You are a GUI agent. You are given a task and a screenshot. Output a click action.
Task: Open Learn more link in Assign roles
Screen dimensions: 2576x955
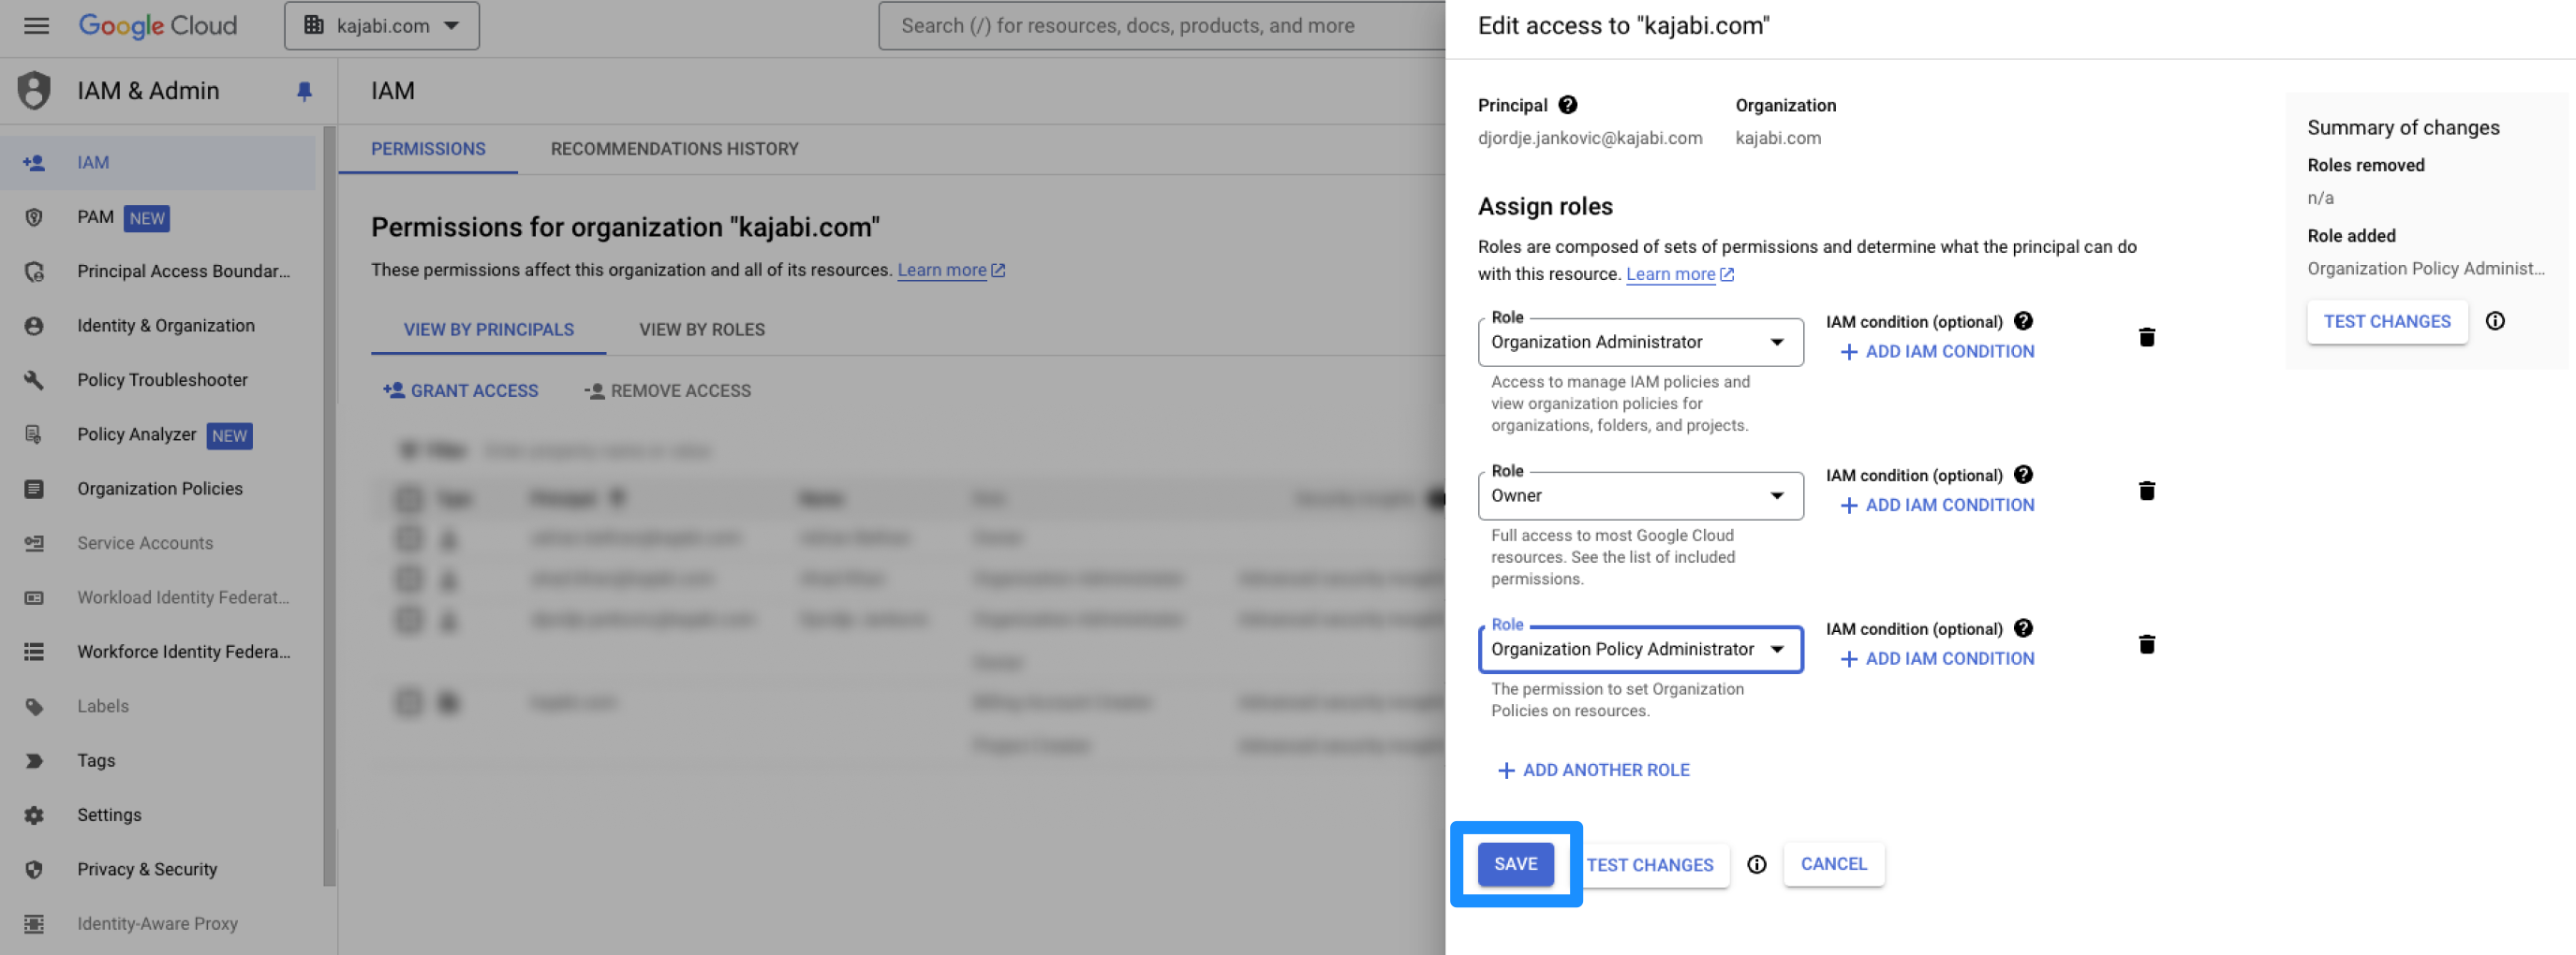(x=1680, y=274)
